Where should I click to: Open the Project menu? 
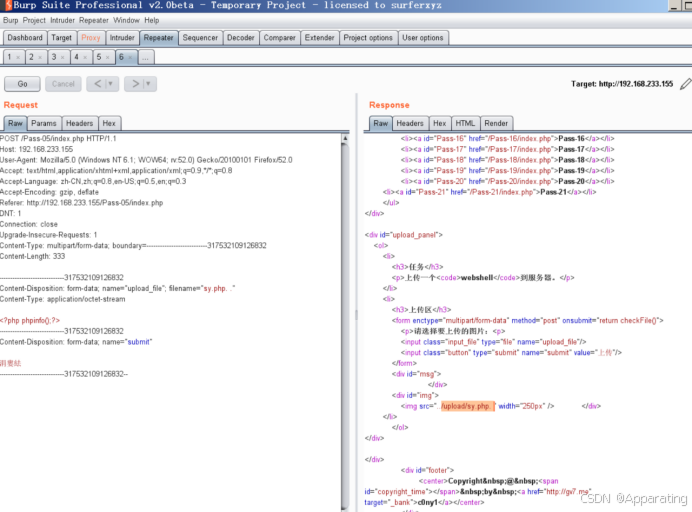point(34,20)
